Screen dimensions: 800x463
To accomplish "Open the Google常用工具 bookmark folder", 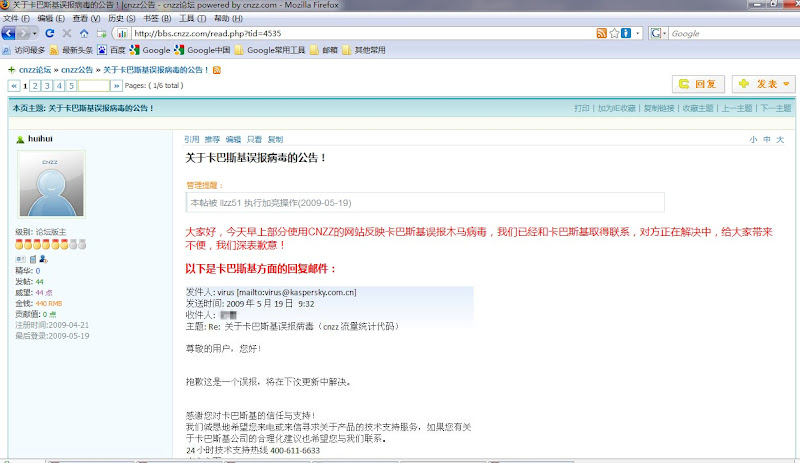I will point(269,50).
